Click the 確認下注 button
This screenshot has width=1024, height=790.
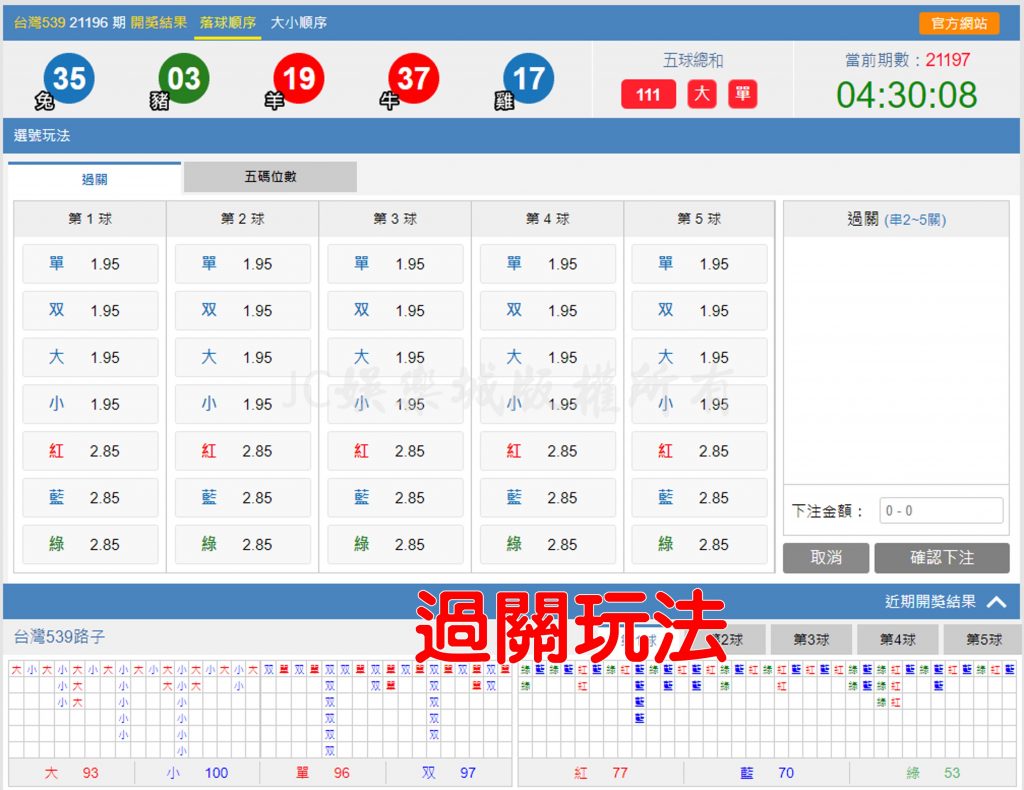[x=942, y=558]
